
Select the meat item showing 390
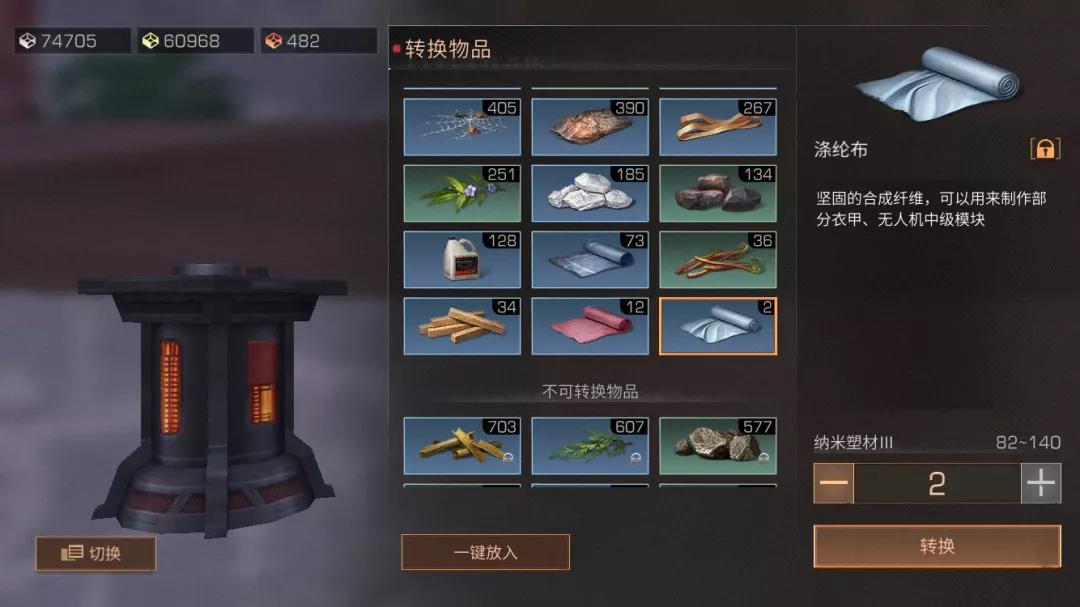pos(590,127)
